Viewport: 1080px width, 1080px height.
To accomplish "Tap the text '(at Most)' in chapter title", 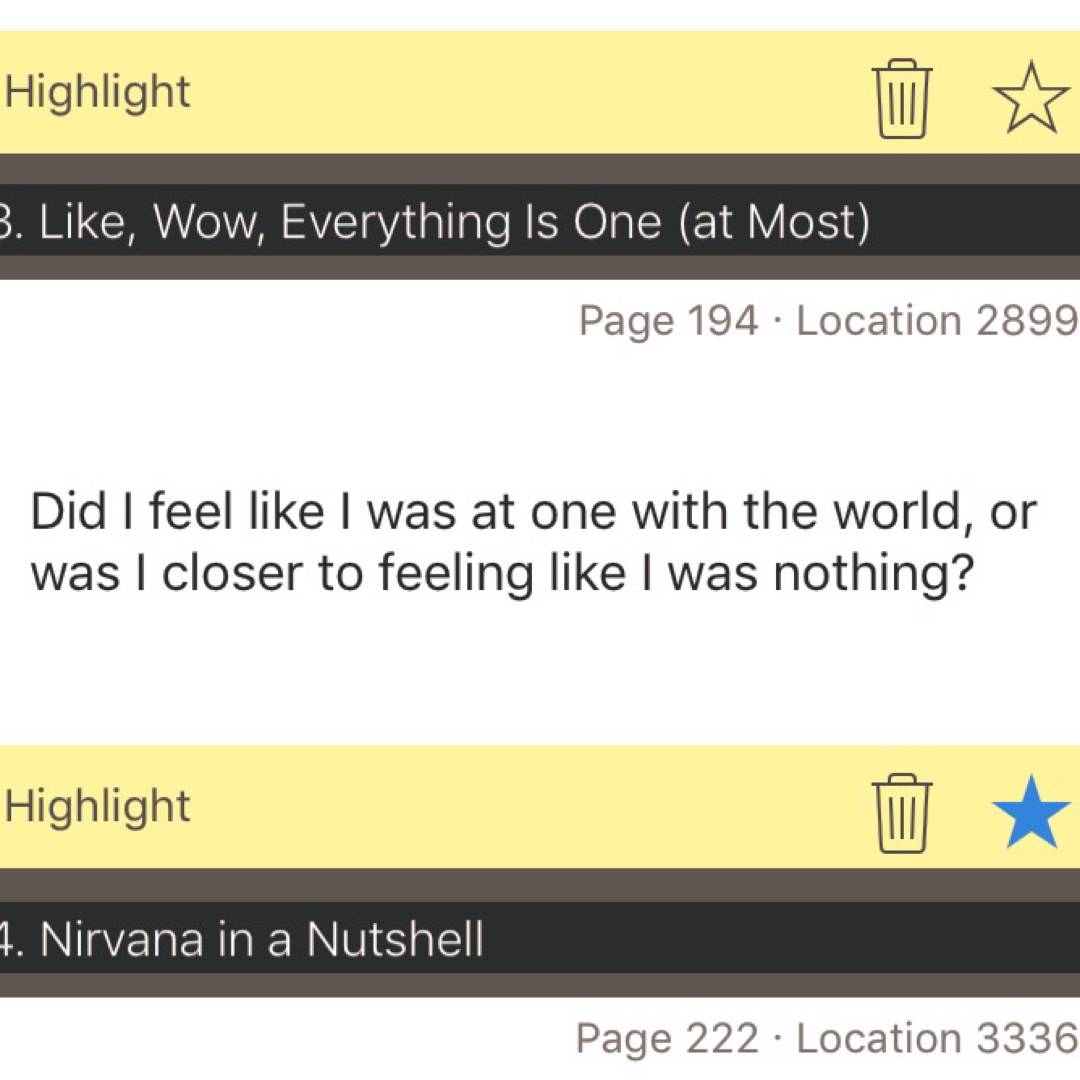I will coord(774,222).
